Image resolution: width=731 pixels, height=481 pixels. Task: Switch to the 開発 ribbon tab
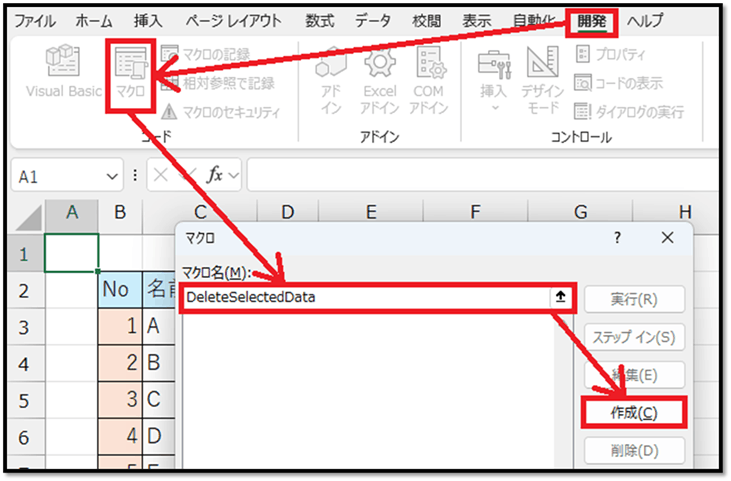[591, 20]
